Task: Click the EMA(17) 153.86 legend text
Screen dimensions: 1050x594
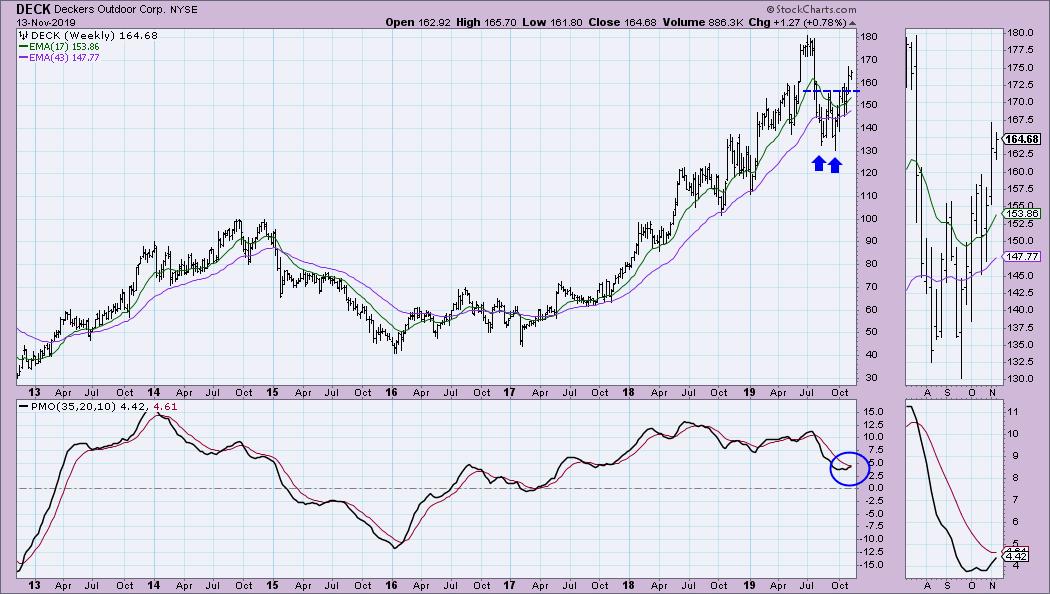Action: pos(64,47)
